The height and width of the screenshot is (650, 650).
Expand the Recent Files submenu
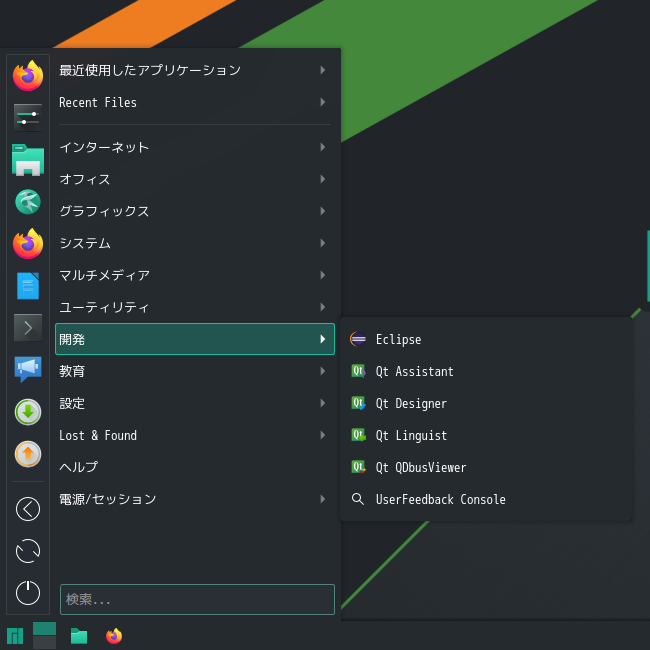pos(195,102)
